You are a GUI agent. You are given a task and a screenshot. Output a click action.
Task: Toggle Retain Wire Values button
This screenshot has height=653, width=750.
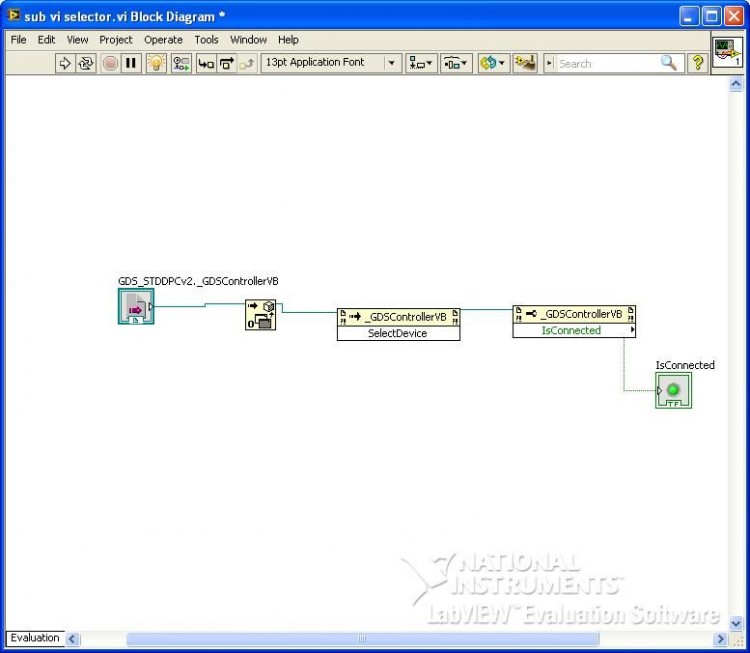click(181, 63)
